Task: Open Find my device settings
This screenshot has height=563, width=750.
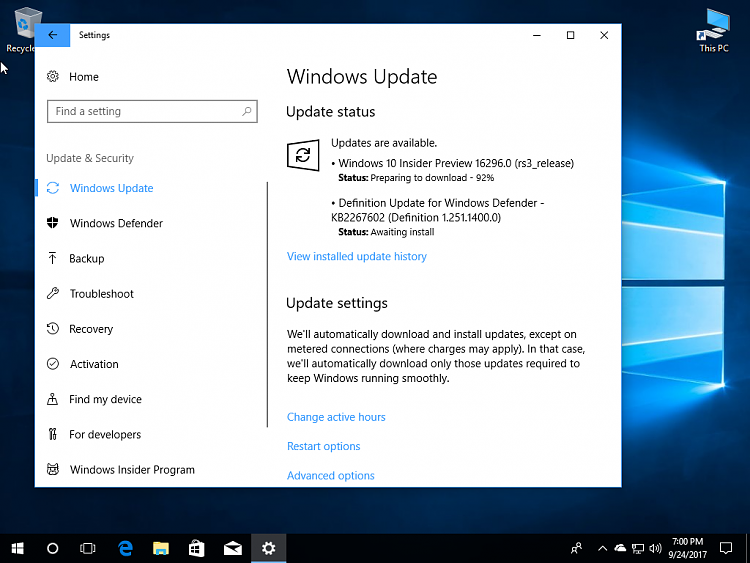Action: (x=105, y=399)
